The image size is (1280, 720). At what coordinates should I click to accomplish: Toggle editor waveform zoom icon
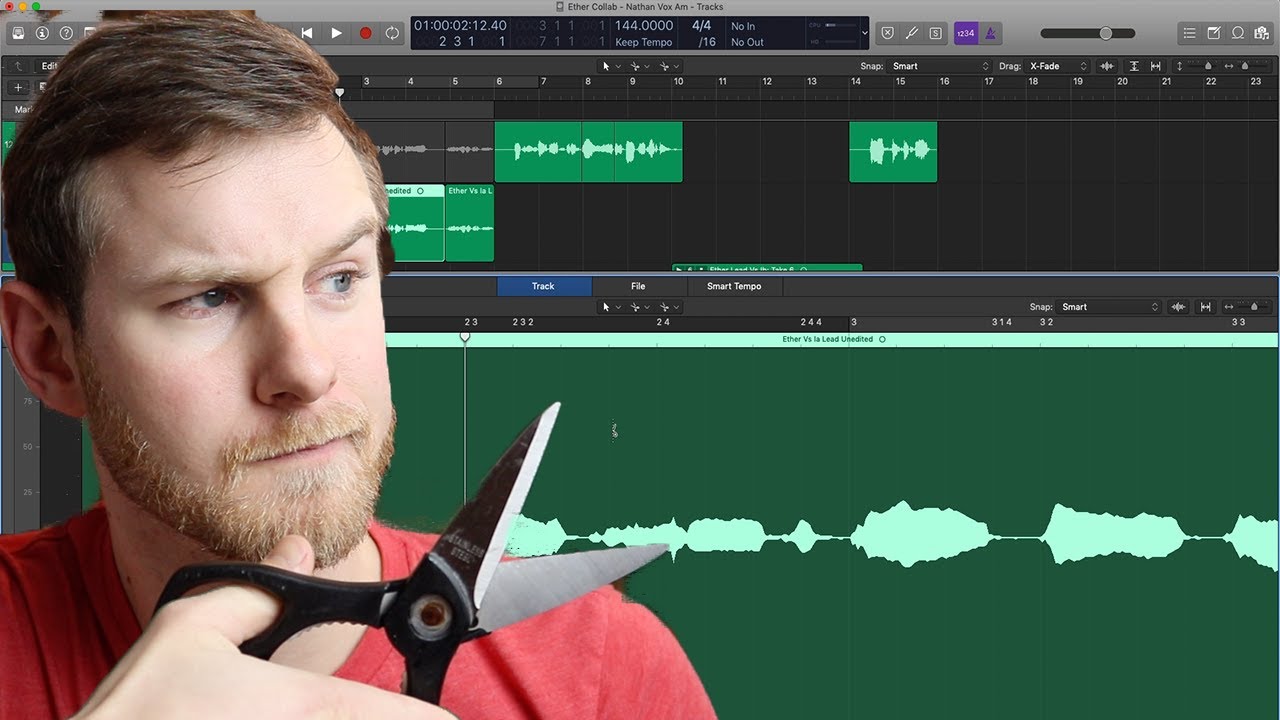pyautogui.click(x=1178, y=307)
